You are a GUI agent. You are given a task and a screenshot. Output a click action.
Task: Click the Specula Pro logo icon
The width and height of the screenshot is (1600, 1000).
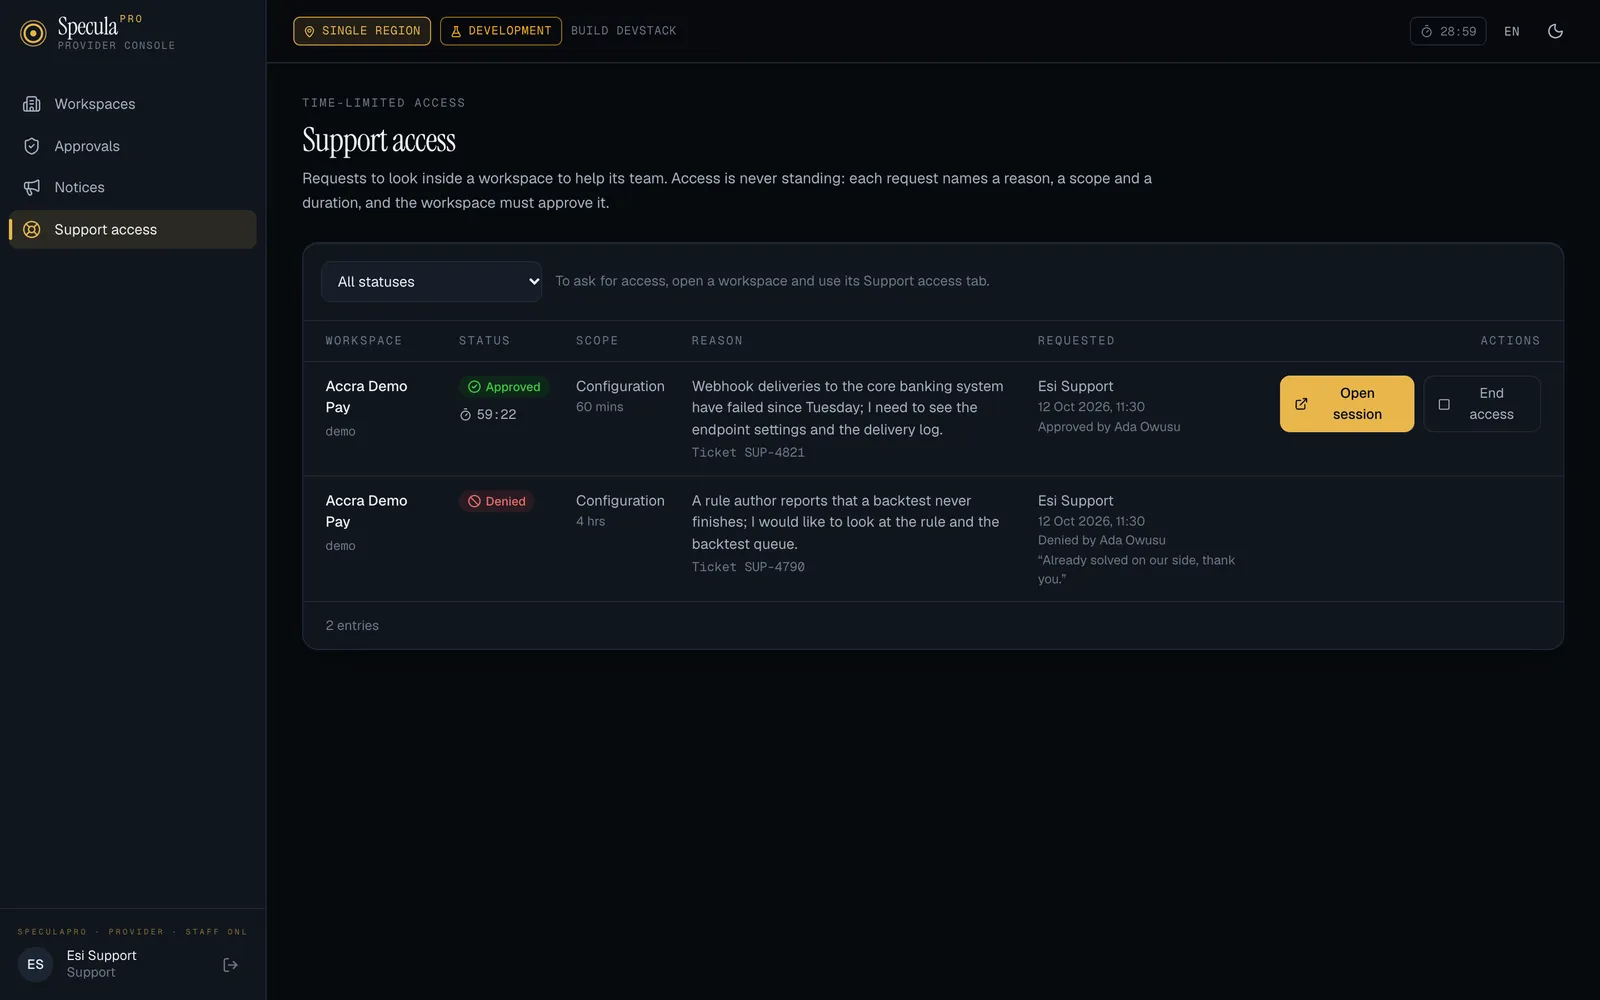(x=33, y=33)
